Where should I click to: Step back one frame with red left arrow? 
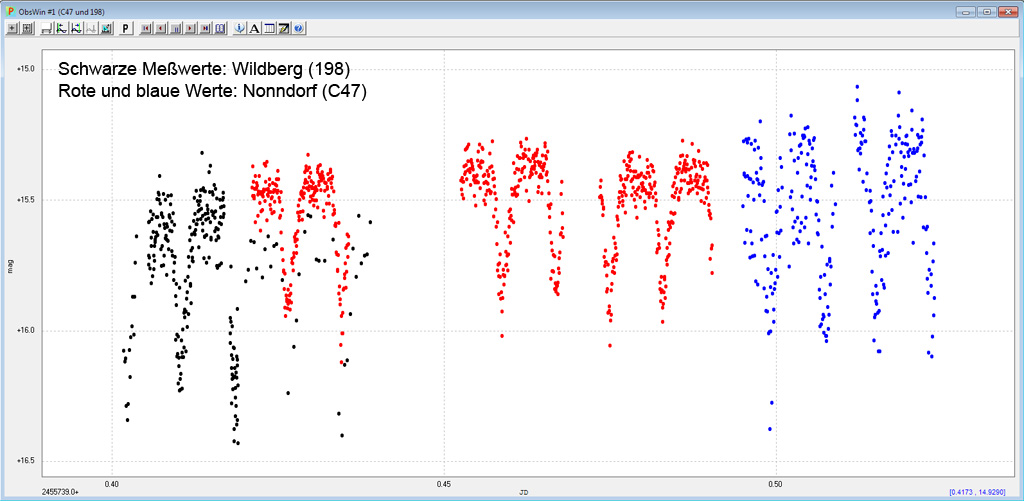click(x=161, y=28)
